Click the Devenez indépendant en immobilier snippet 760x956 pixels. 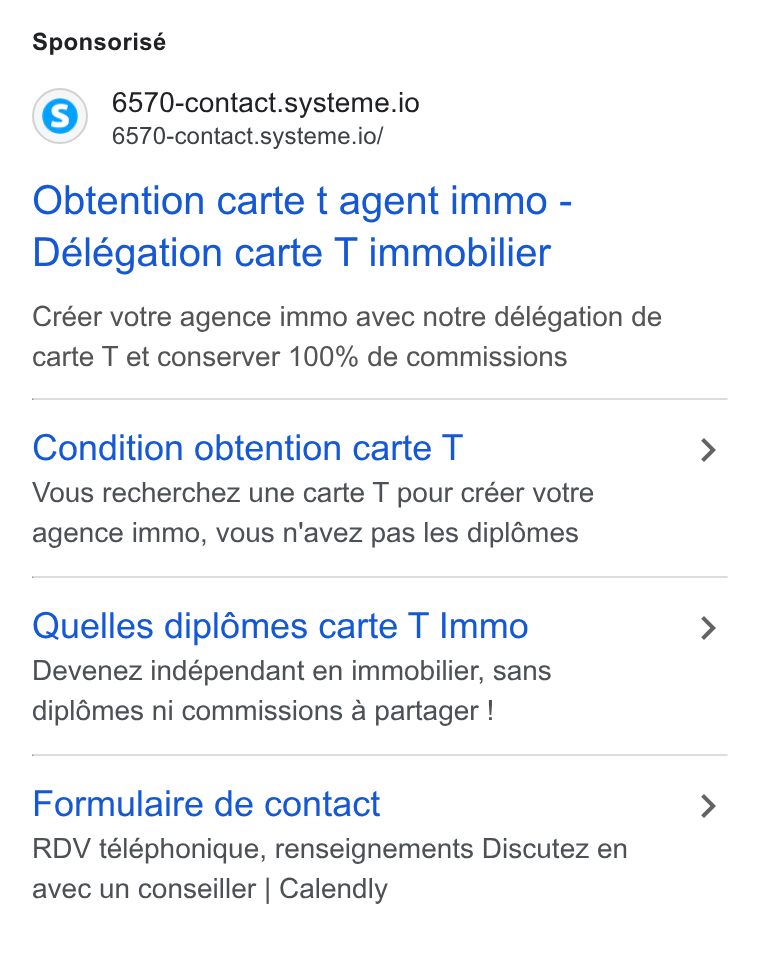pyautogui.click(x=292, y=691)
